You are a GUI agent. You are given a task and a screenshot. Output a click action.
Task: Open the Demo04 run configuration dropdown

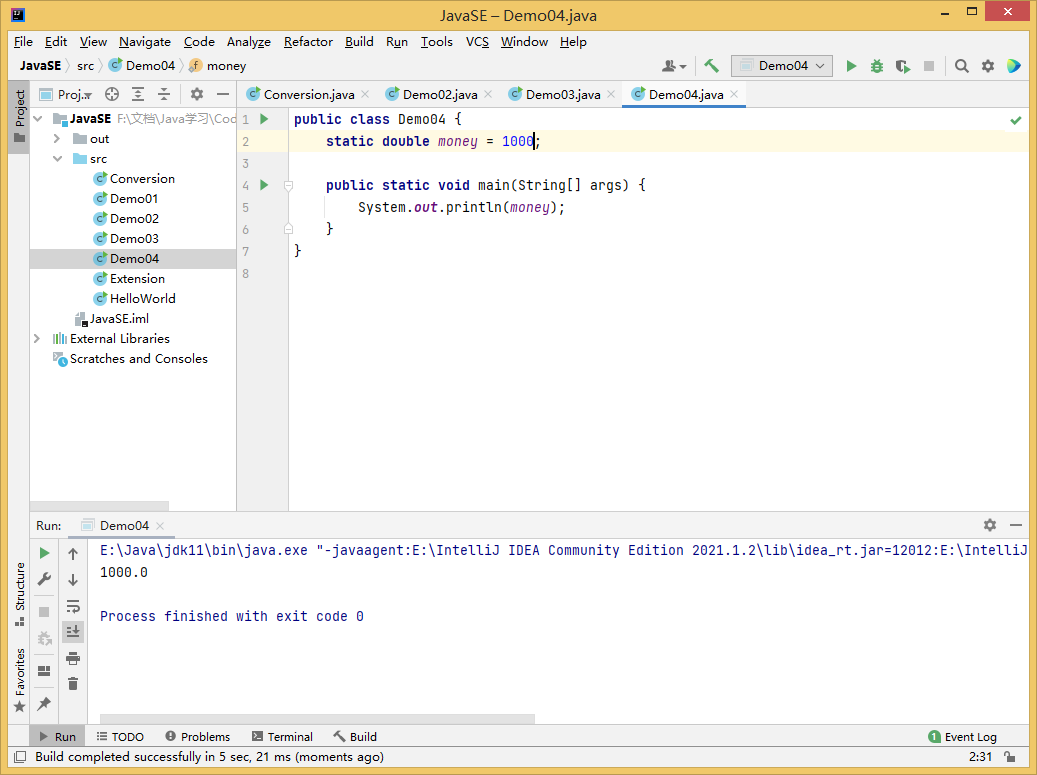(782, 66)
